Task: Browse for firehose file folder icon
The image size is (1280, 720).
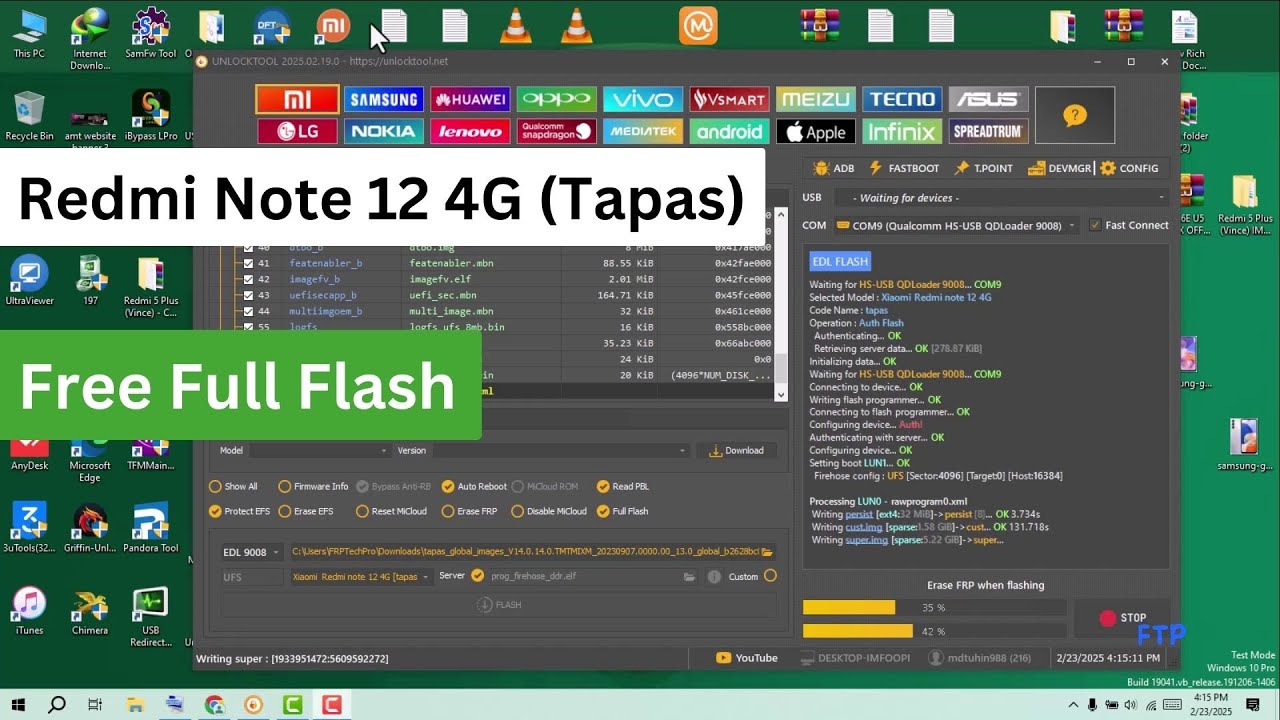Action: point(689,576)
